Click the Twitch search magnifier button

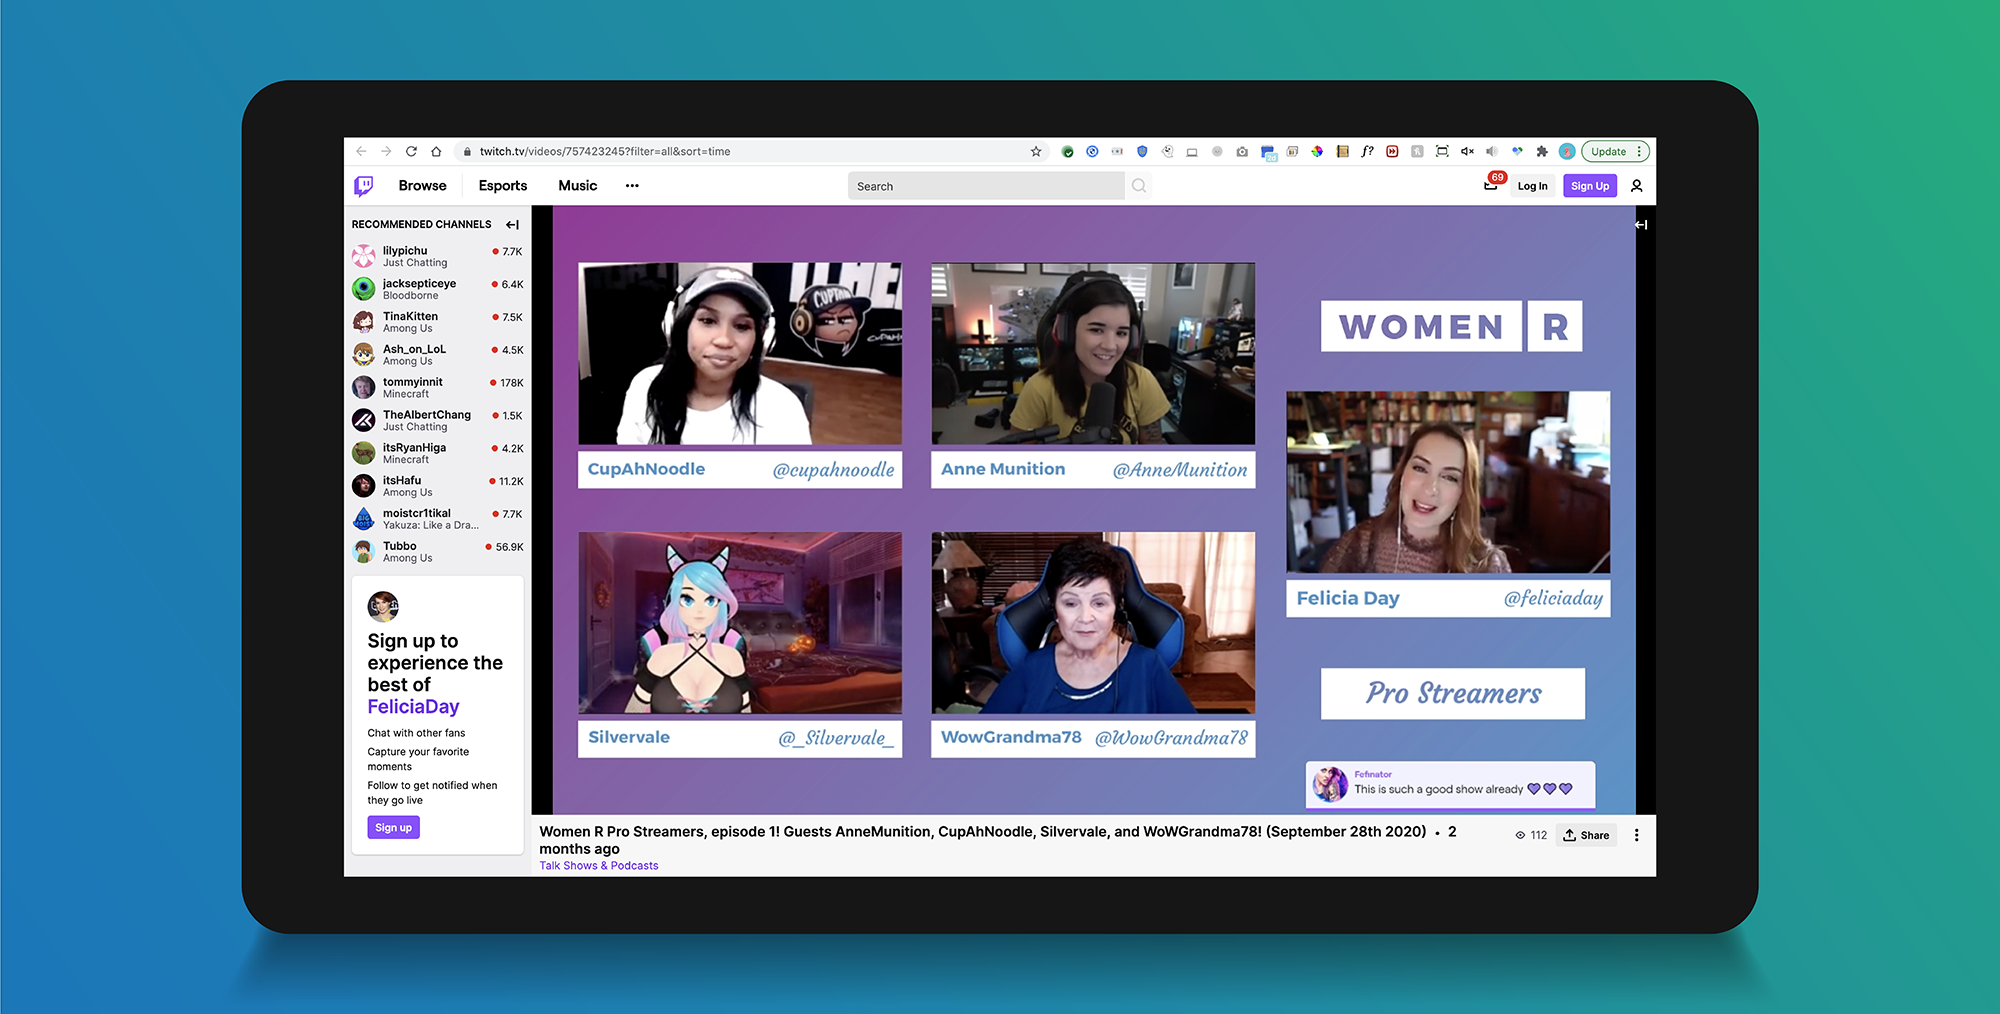click(1139, 186)
